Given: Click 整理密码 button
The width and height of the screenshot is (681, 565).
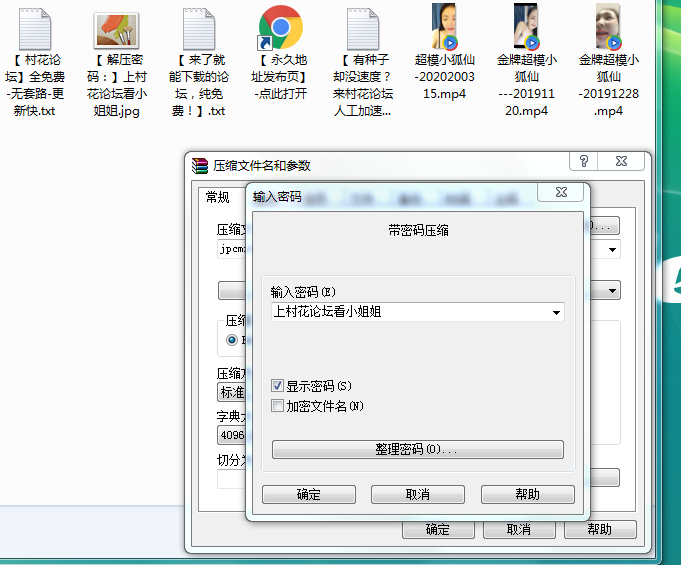Looking at the screenshot, I should [x=418, y=449].
